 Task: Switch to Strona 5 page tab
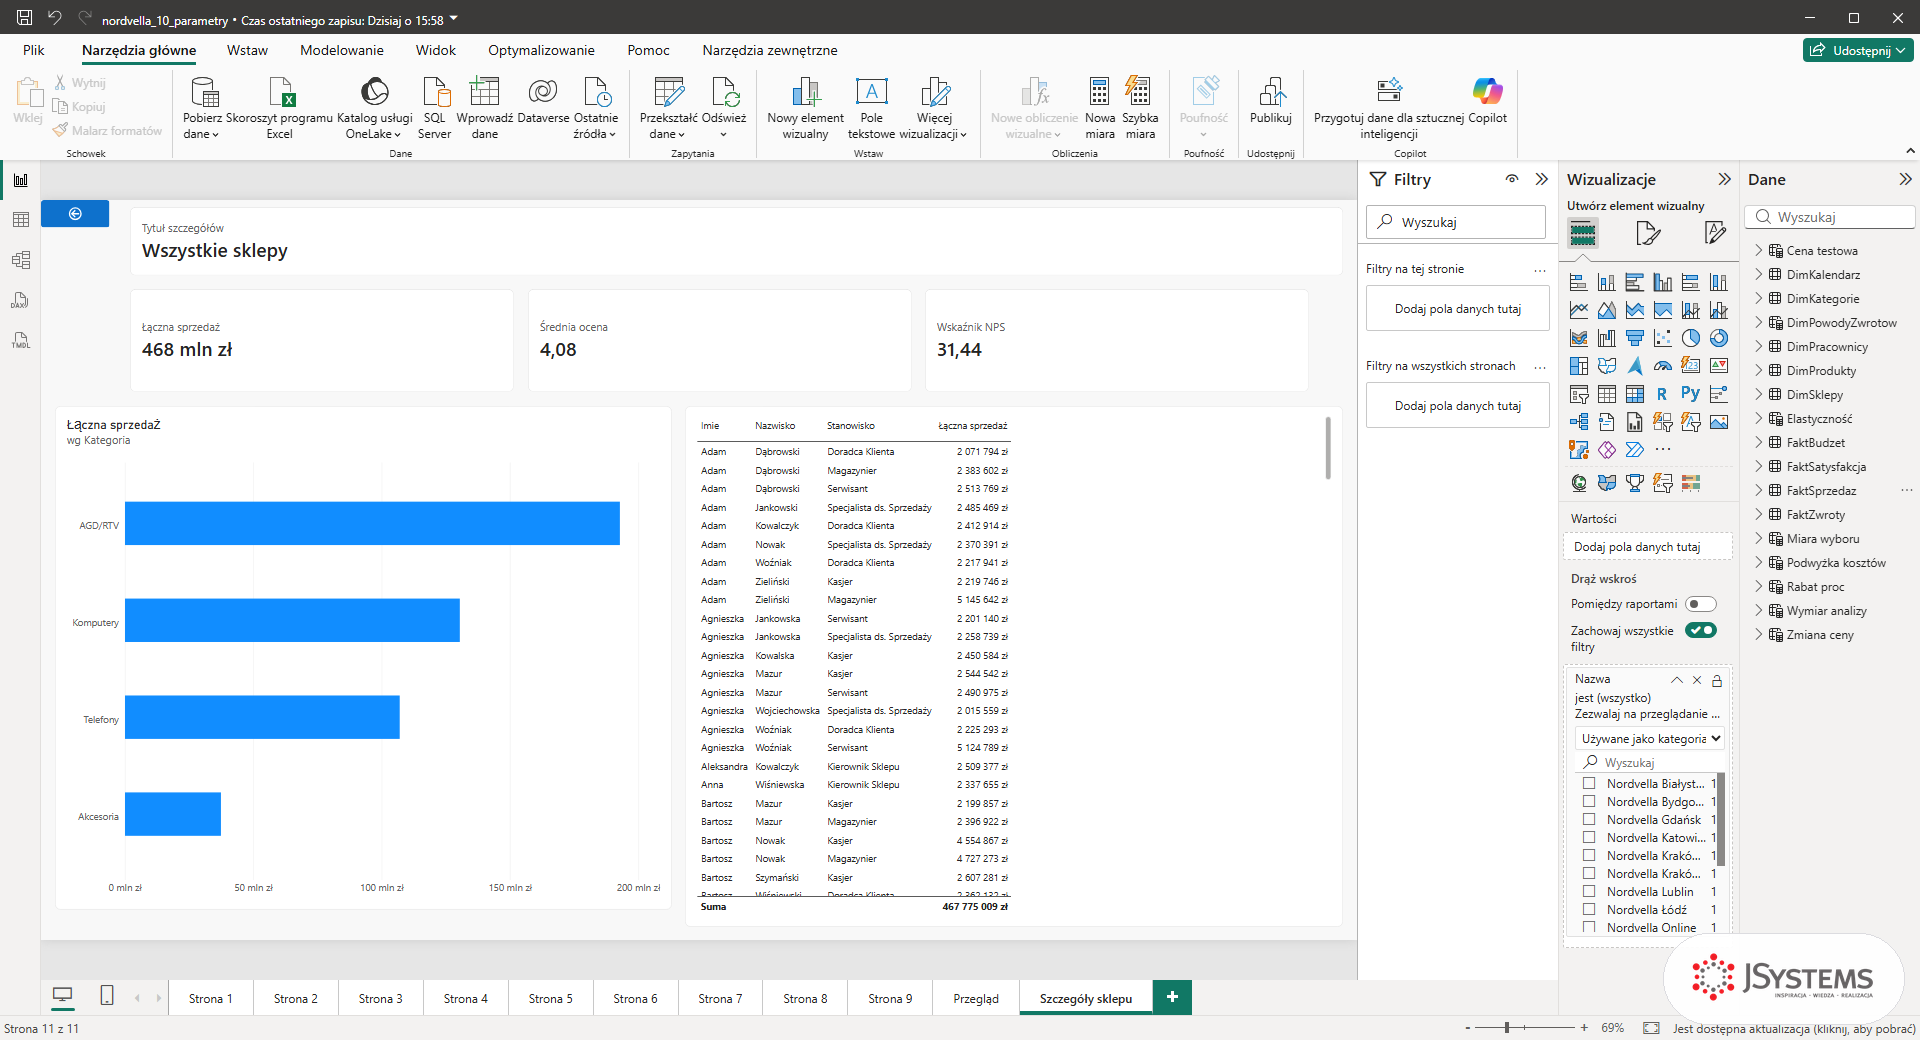[x=550, y=998]
